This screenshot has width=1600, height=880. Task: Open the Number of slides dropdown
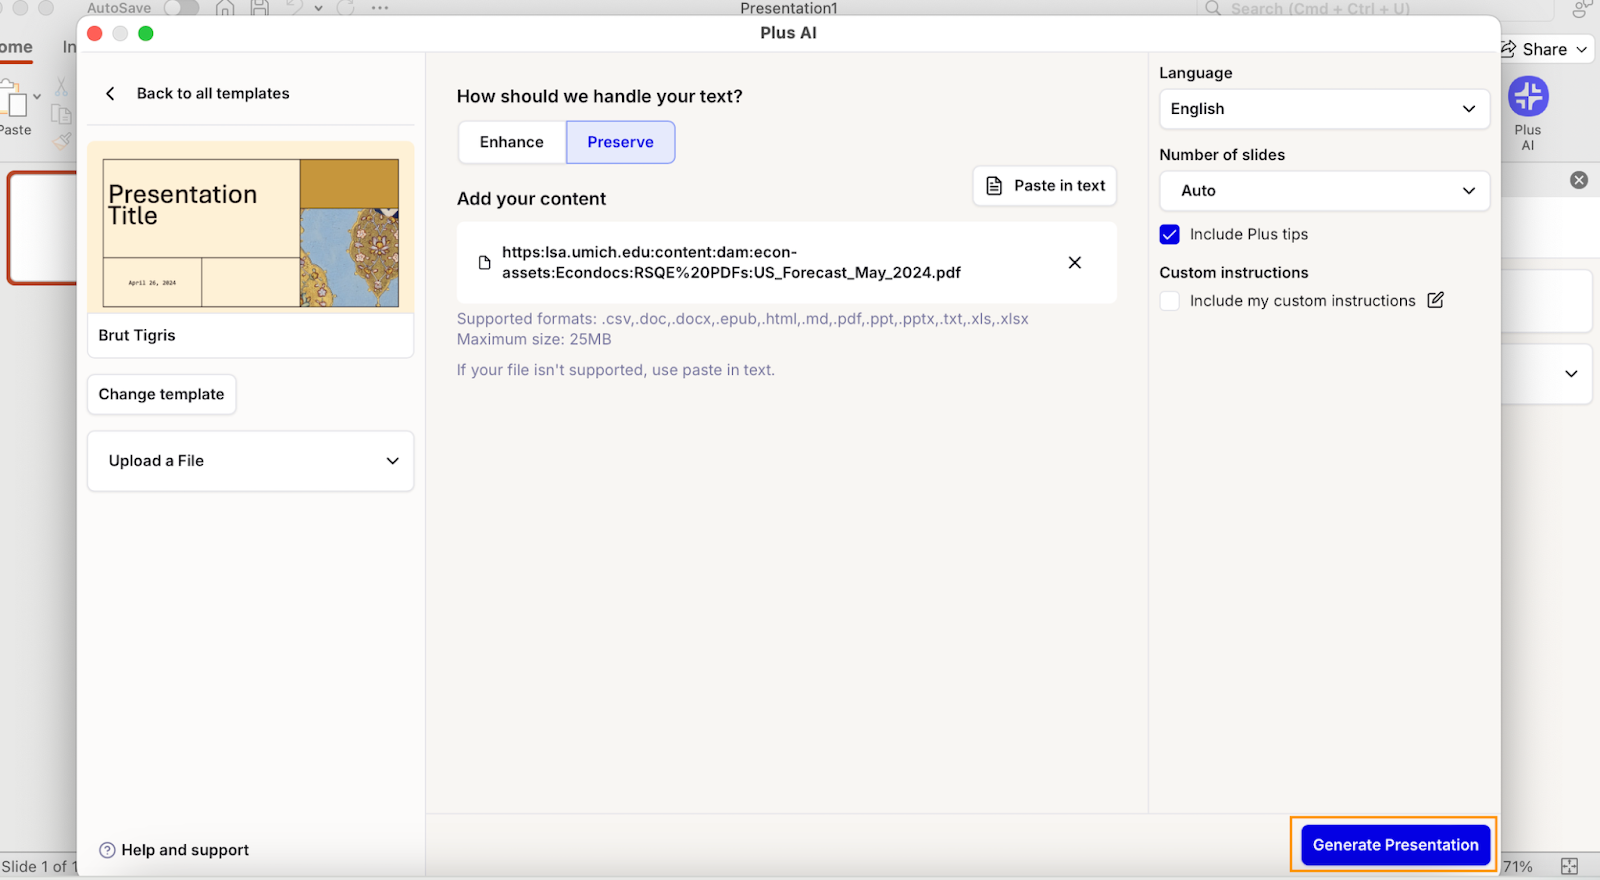pos(1324,191)
